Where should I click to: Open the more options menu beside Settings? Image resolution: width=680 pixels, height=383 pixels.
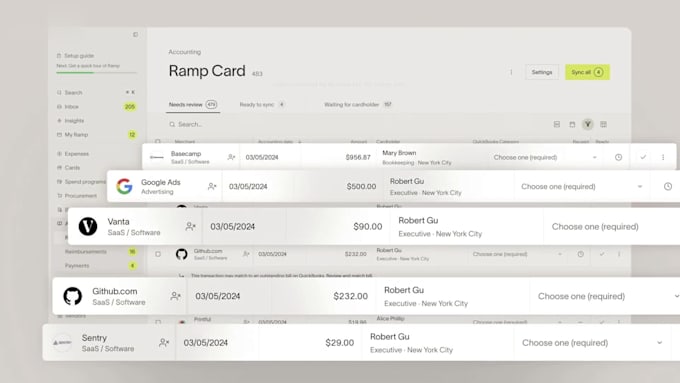511,72
